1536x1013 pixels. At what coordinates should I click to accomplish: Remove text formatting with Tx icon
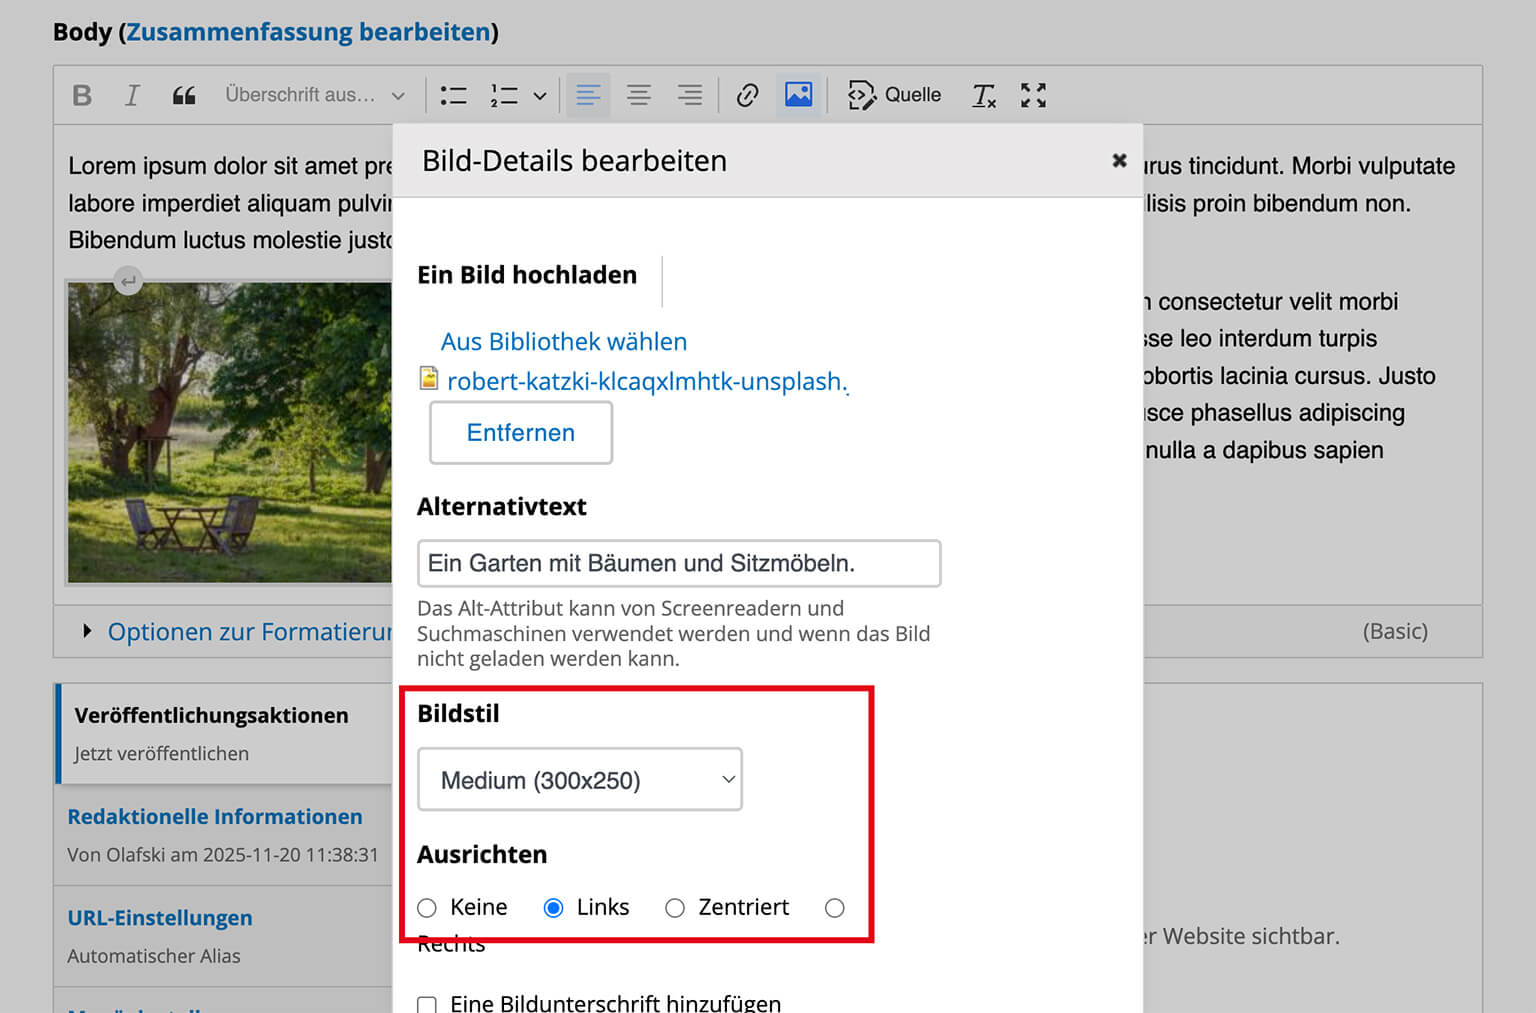[x=983, y=95]
